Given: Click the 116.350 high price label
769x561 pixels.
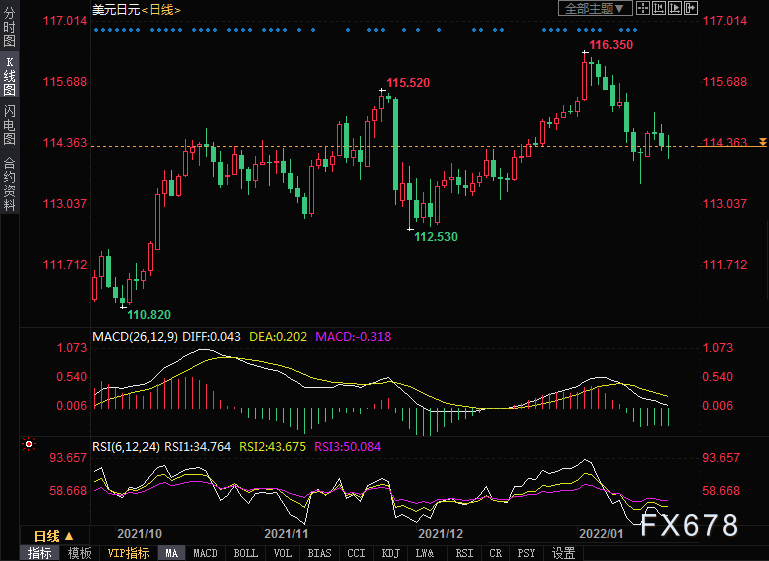Looking at the screenshot, I should pyautogui.click(x=611, y=45).
